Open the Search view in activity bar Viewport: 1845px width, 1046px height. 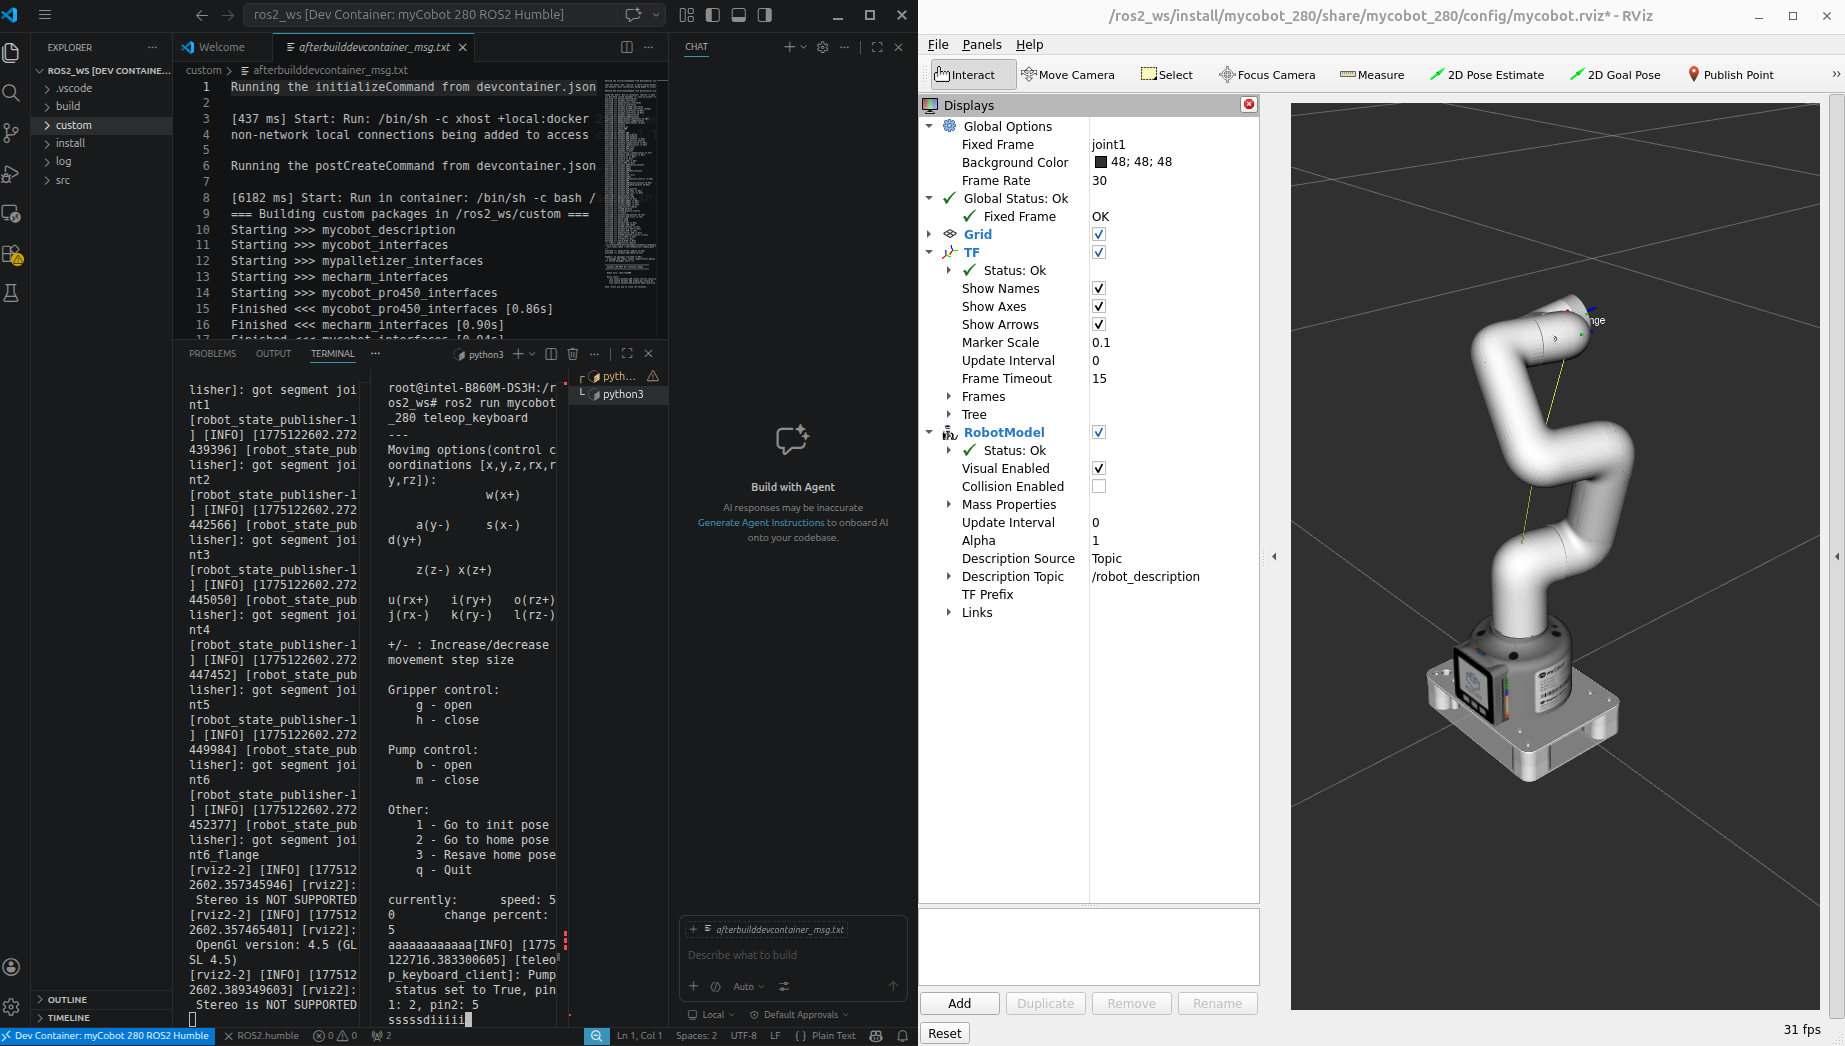tap(12, 93)
